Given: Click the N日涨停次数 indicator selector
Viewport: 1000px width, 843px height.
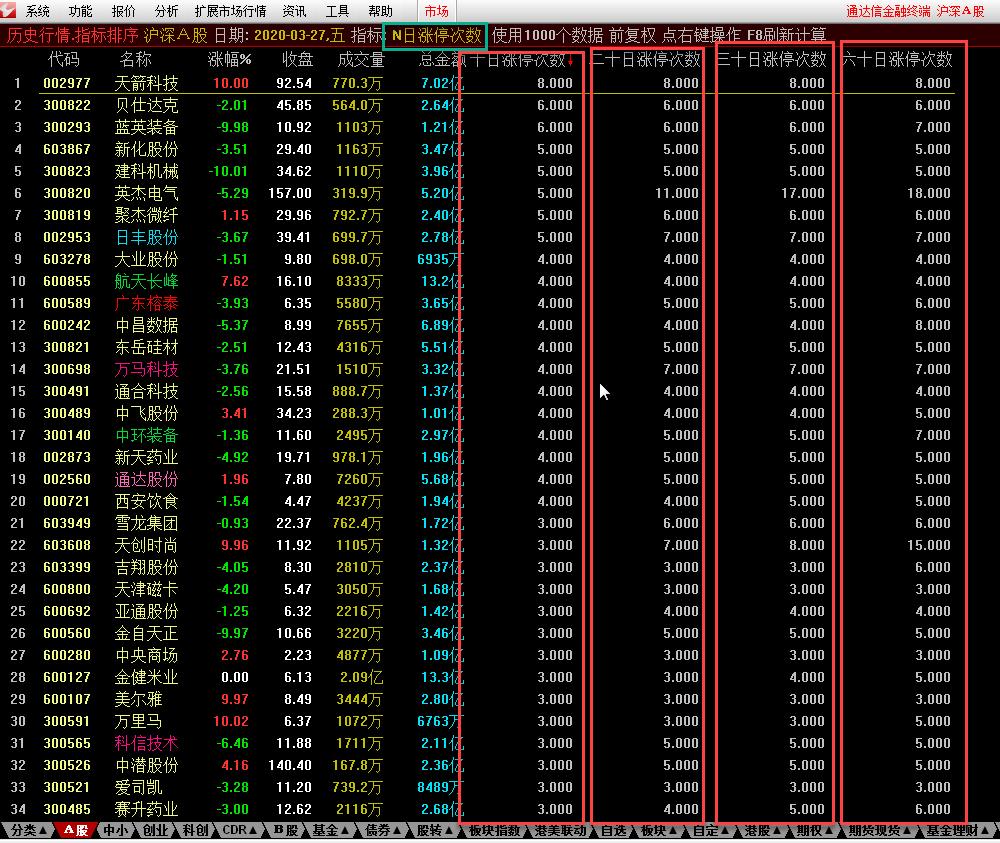Looking at the screenshot, I should pyautogui.click(x=436, y=36).
